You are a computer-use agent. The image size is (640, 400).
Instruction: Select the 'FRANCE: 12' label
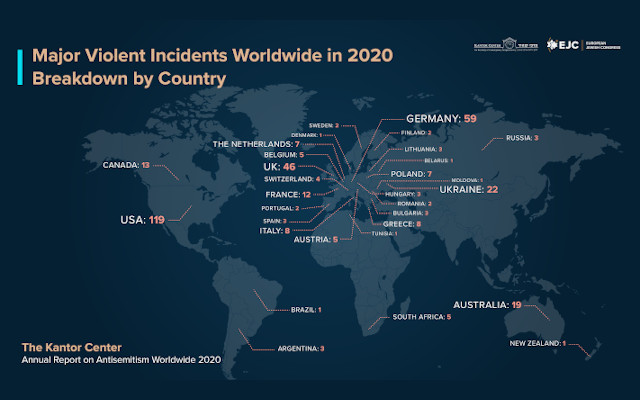[x=288, y=195]
